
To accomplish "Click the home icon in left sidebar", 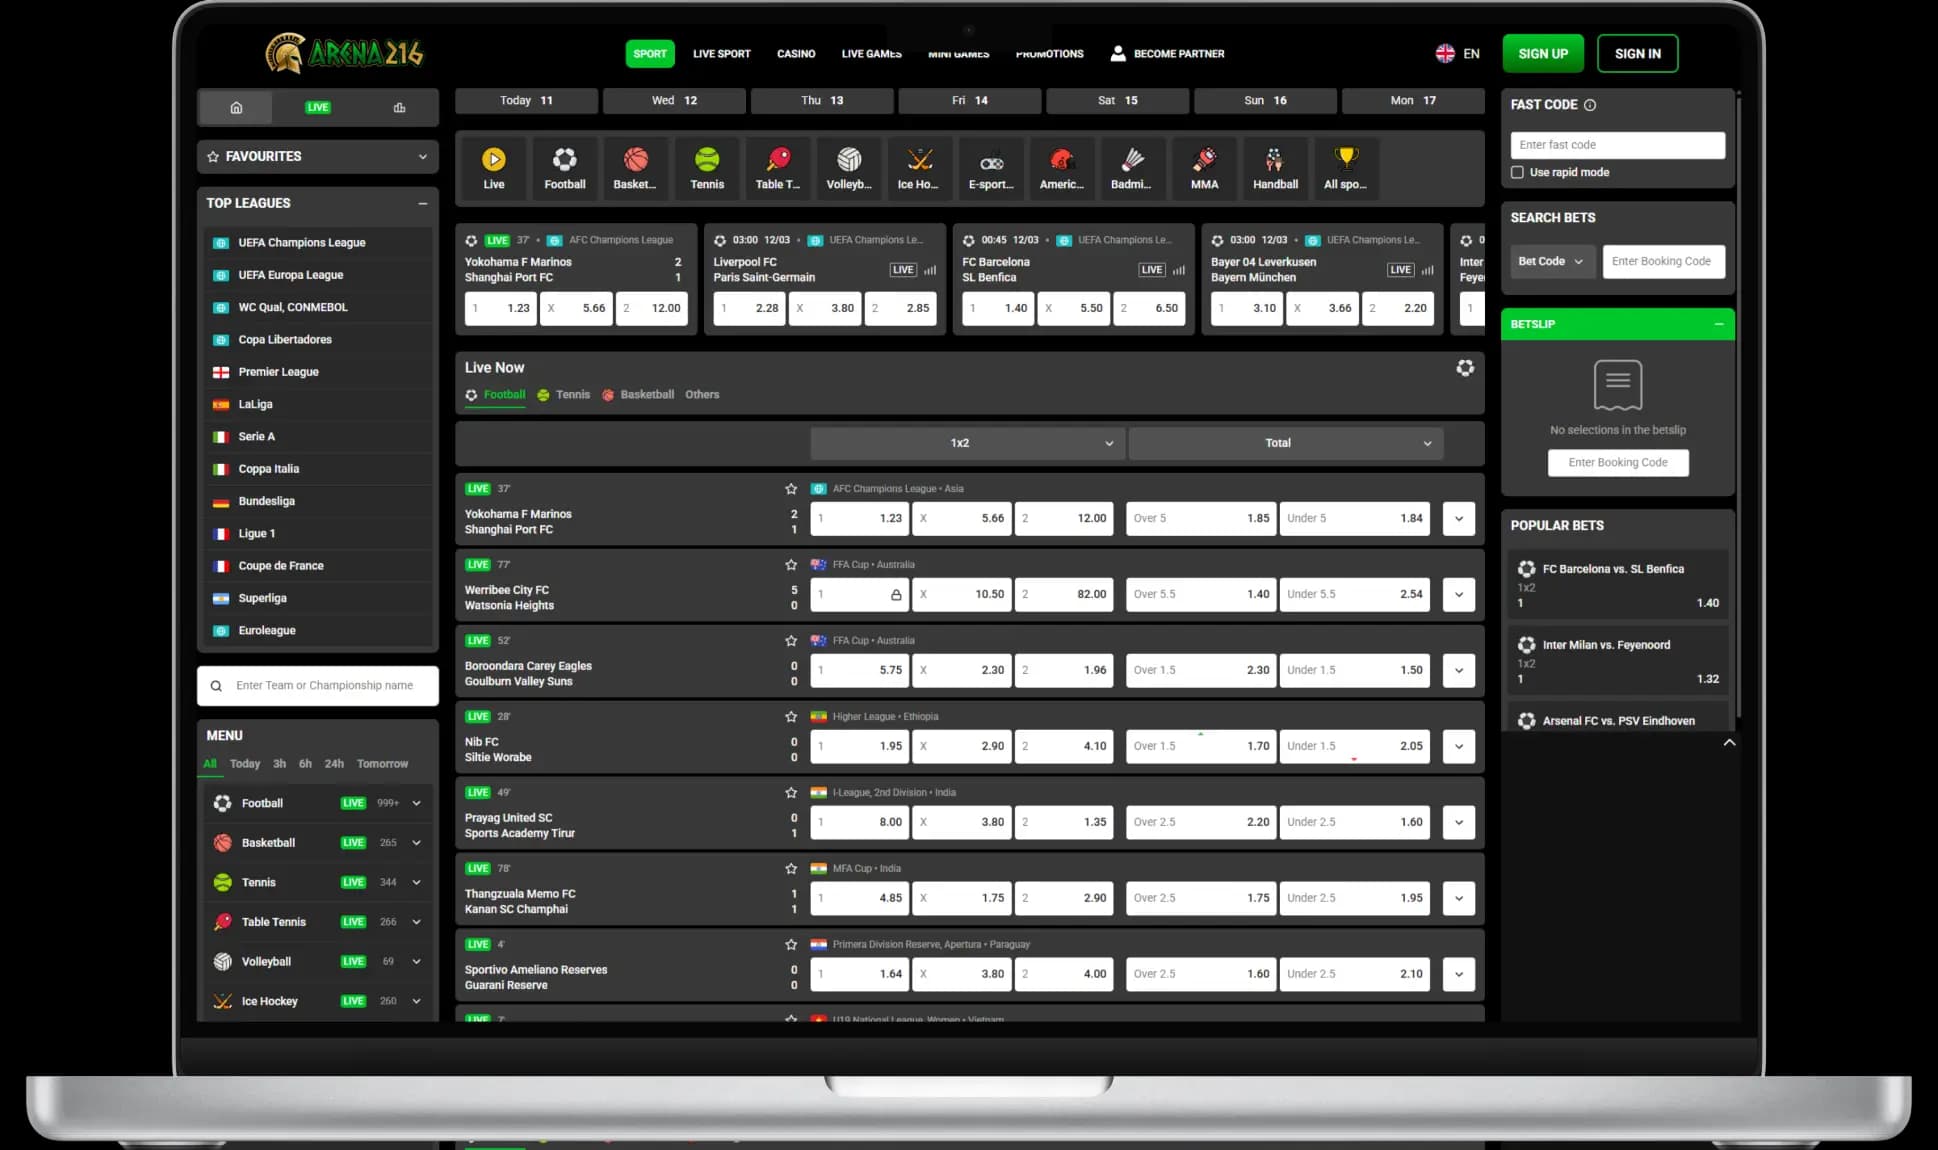I will pyautogui.click(x=236, y=107).
